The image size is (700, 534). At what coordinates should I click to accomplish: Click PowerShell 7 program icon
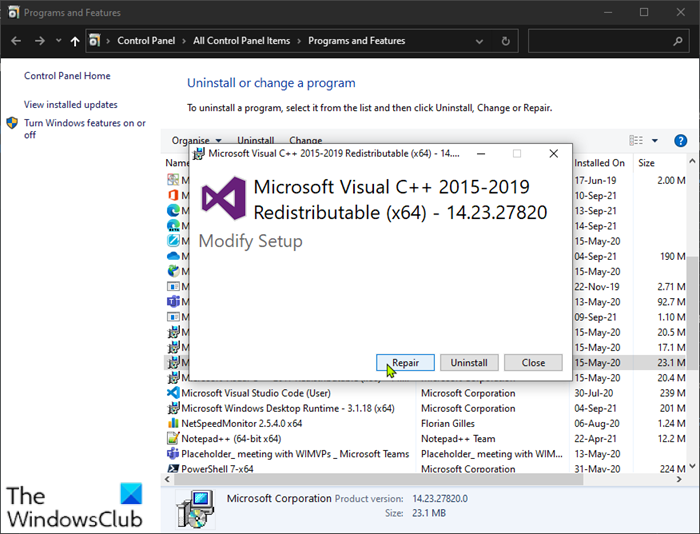coord(173,469)
